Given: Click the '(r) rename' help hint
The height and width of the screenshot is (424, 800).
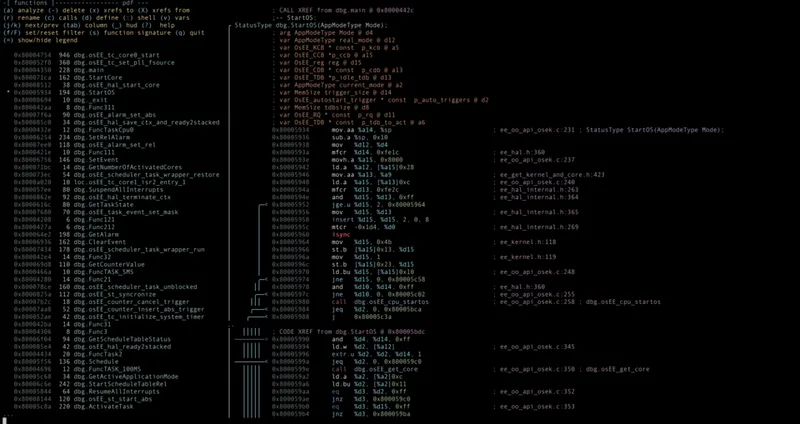Looking at the screenshot, I should point(21,18).
